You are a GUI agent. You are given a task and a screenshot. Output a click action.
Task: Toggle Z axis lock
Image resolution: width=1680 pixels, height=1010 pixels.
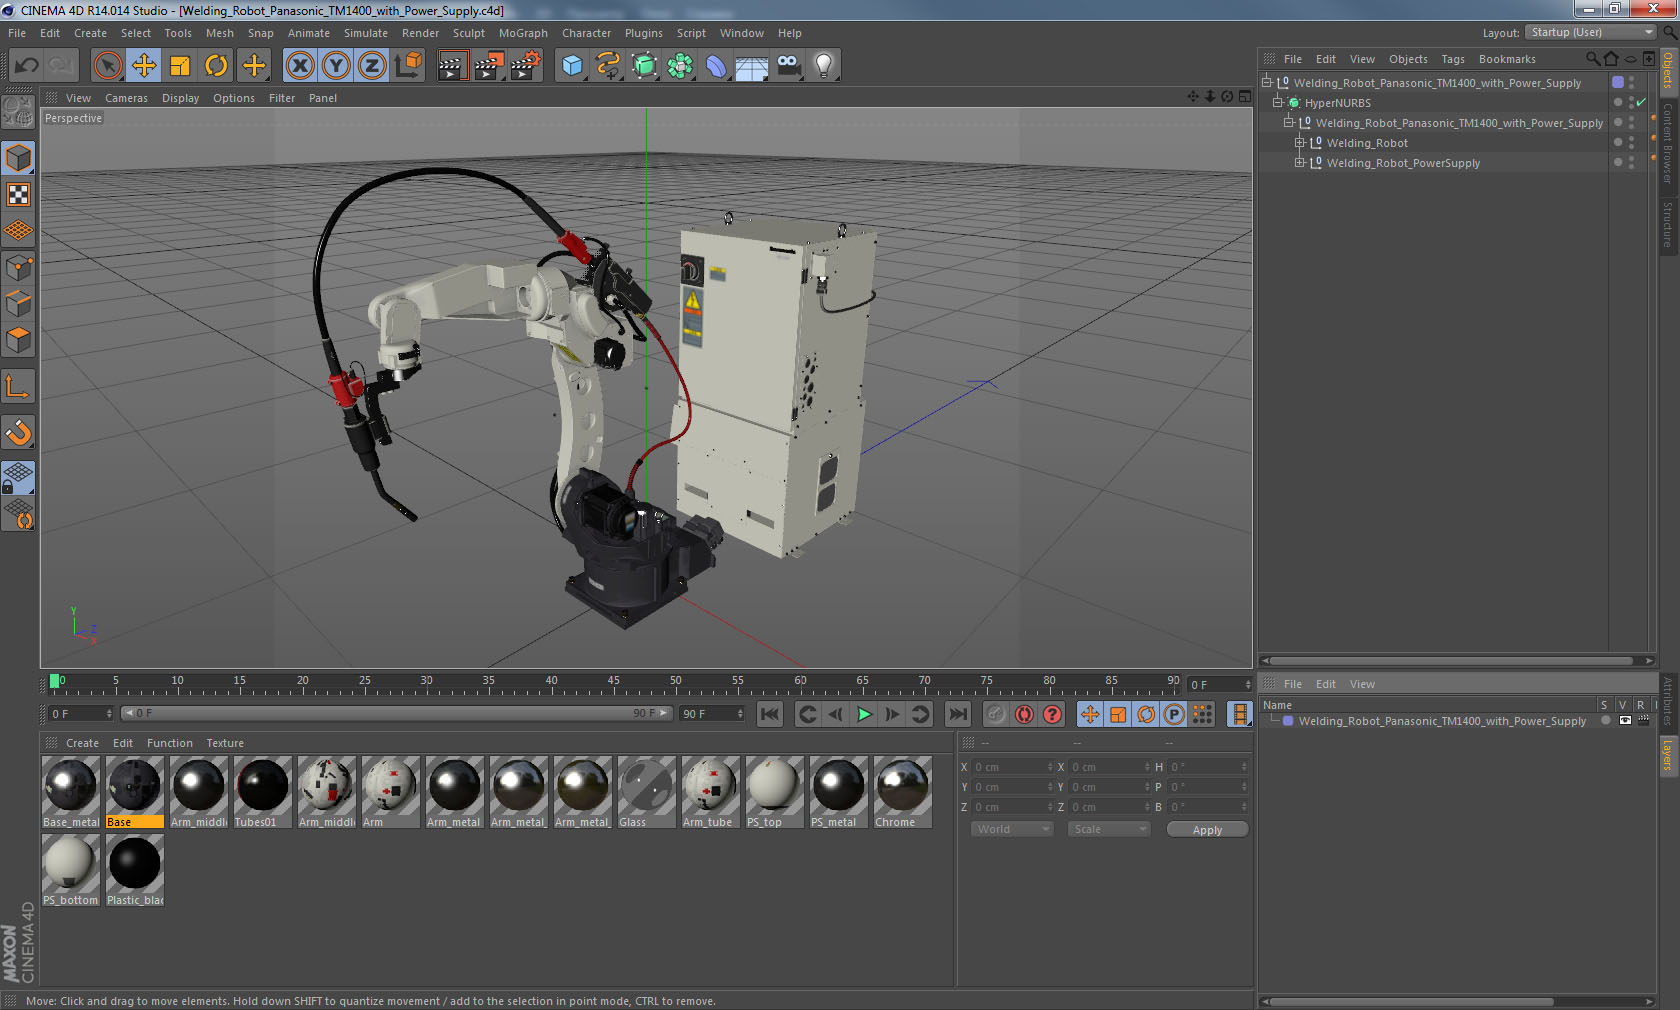372,66
